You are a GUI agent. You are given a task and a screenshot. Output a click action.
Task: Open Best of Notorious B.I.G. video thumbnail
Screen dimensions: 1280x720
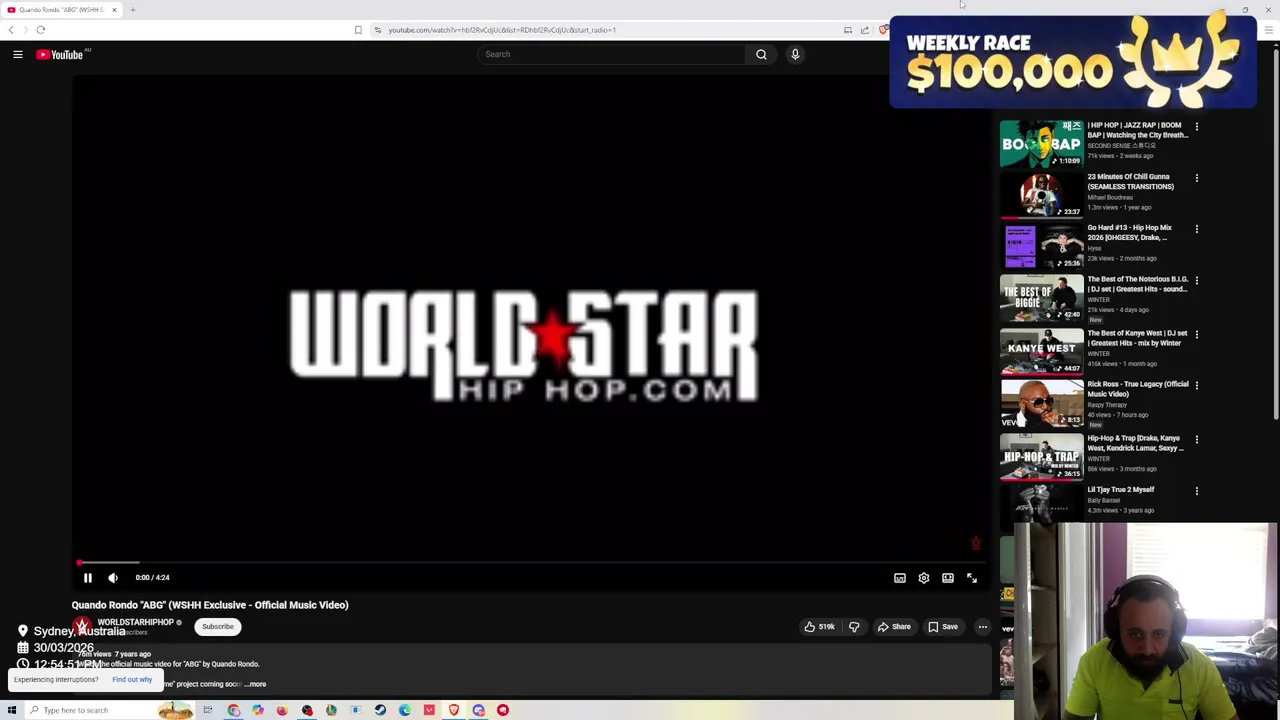tap(1041, 298)
